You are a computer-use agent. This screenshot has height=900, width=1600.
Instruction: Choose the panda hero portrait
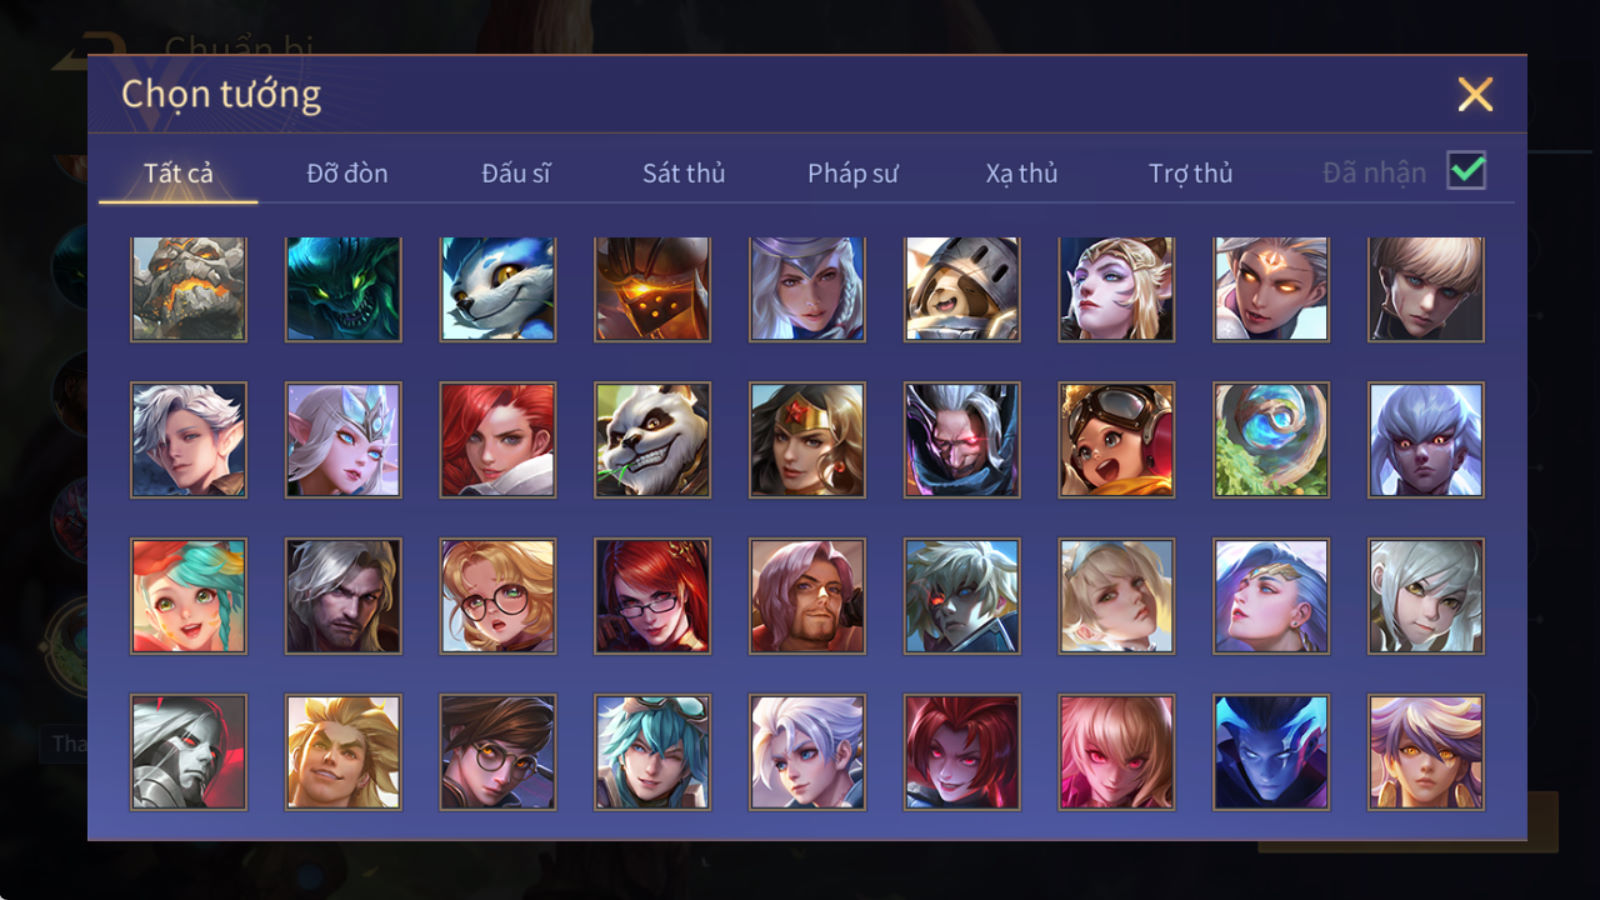(x=652, y=440)
